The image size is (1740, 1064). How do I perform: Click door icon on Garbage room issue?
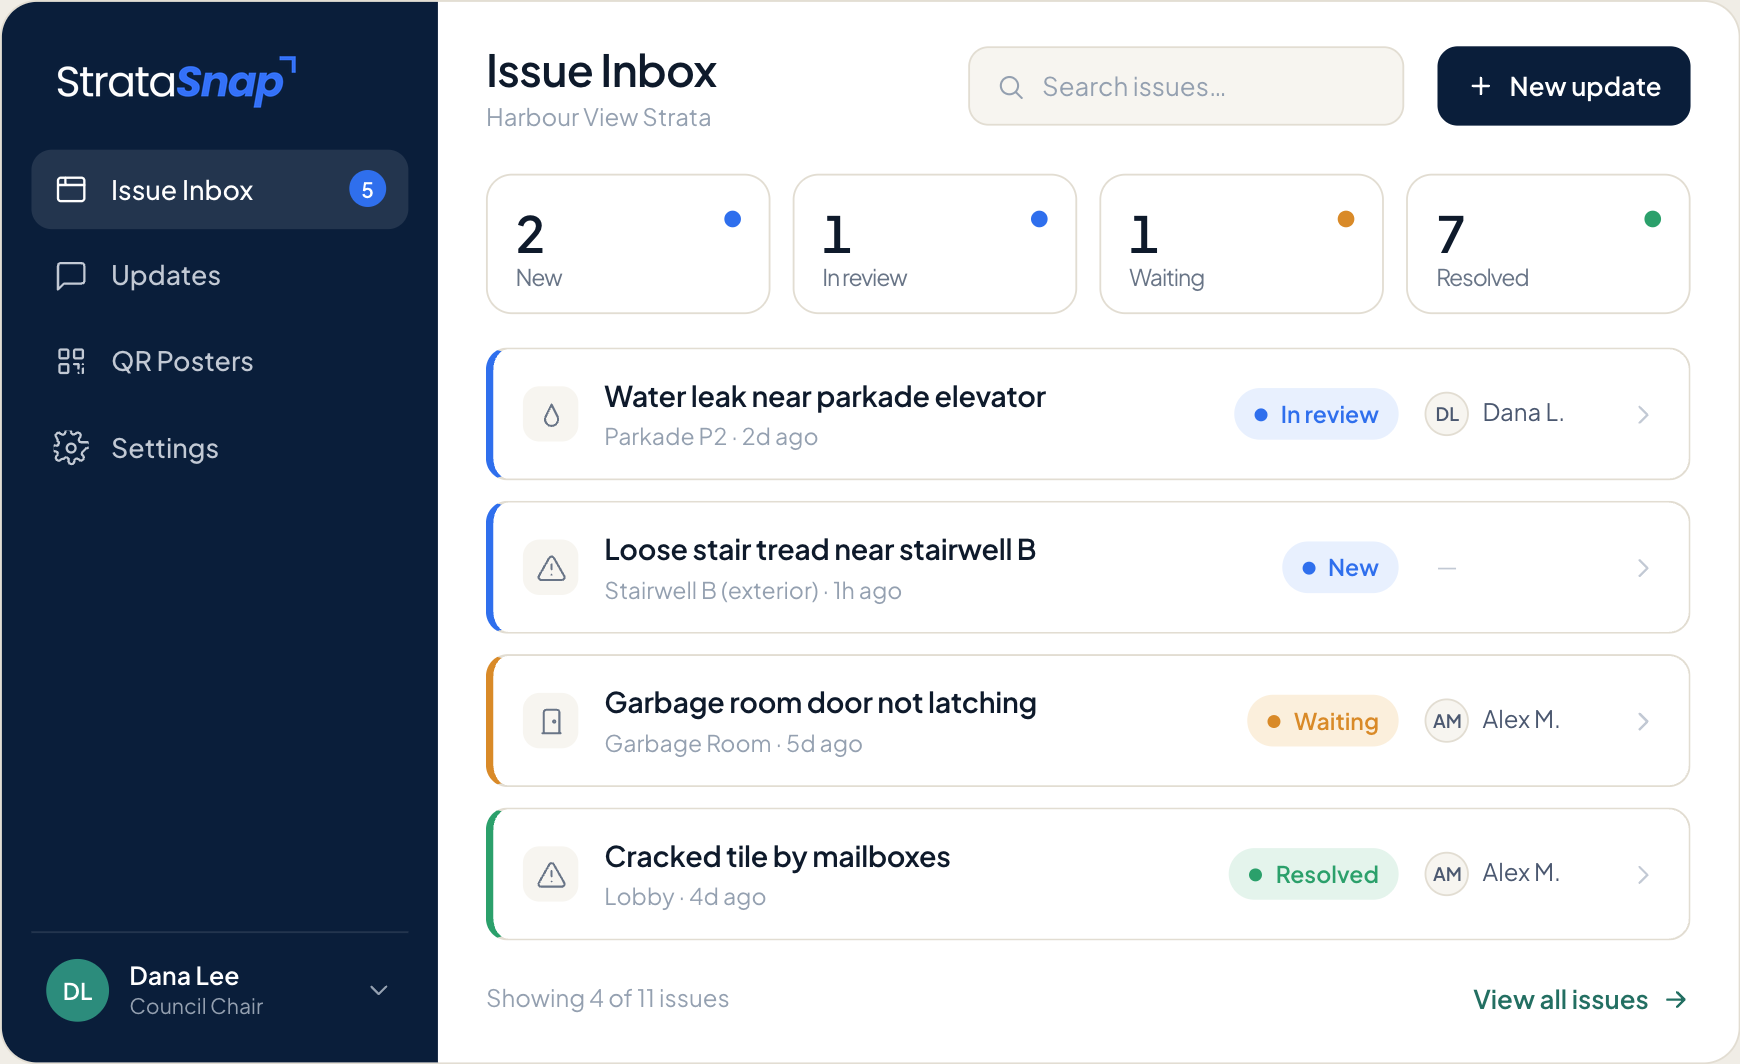coord(551,721)
